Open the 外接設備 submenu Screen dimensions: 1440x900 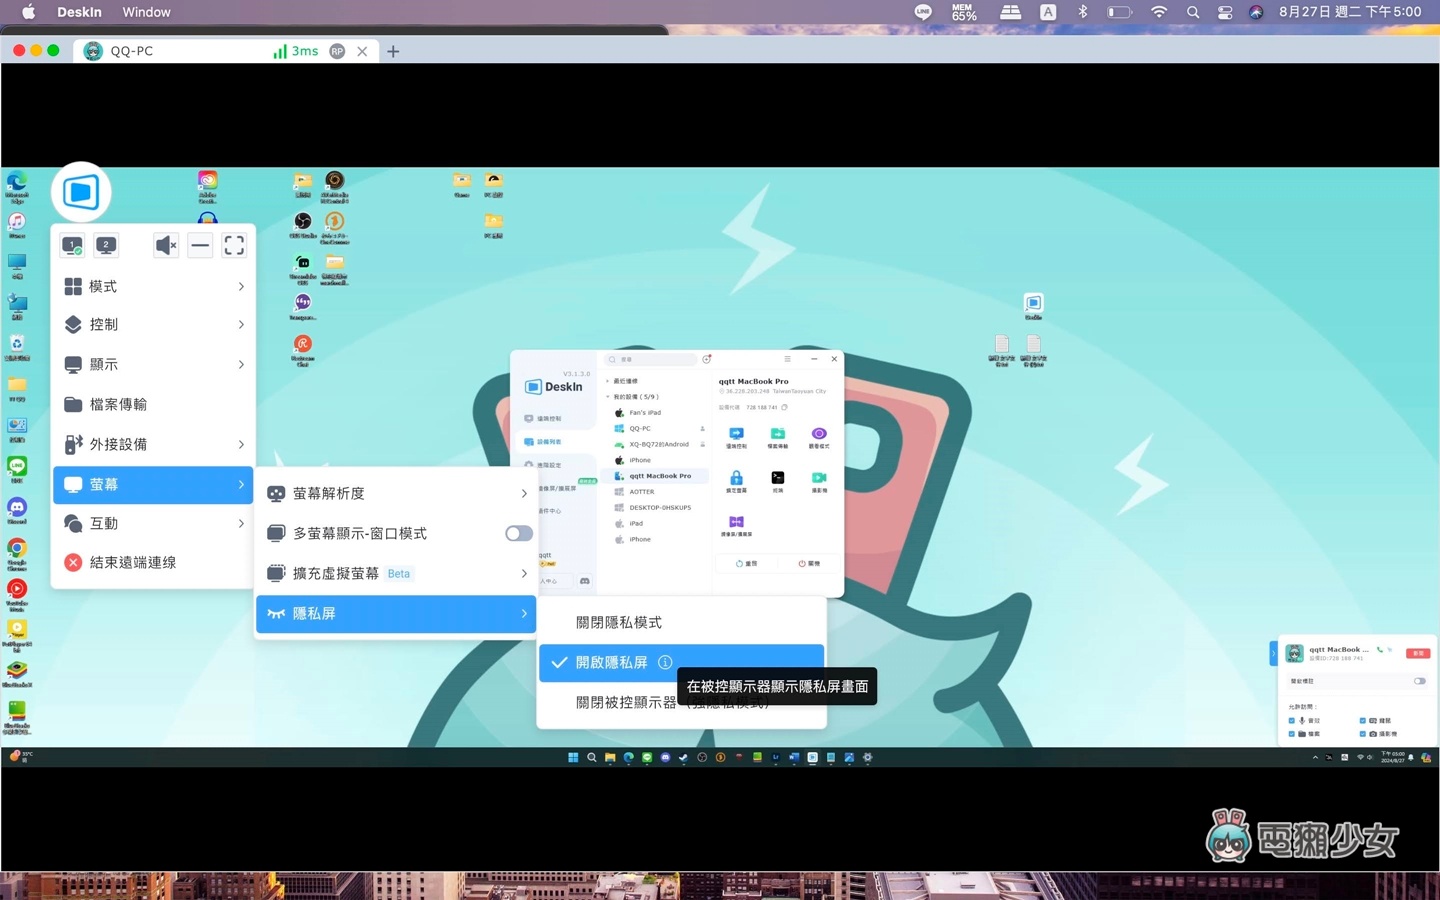[153, 444]
